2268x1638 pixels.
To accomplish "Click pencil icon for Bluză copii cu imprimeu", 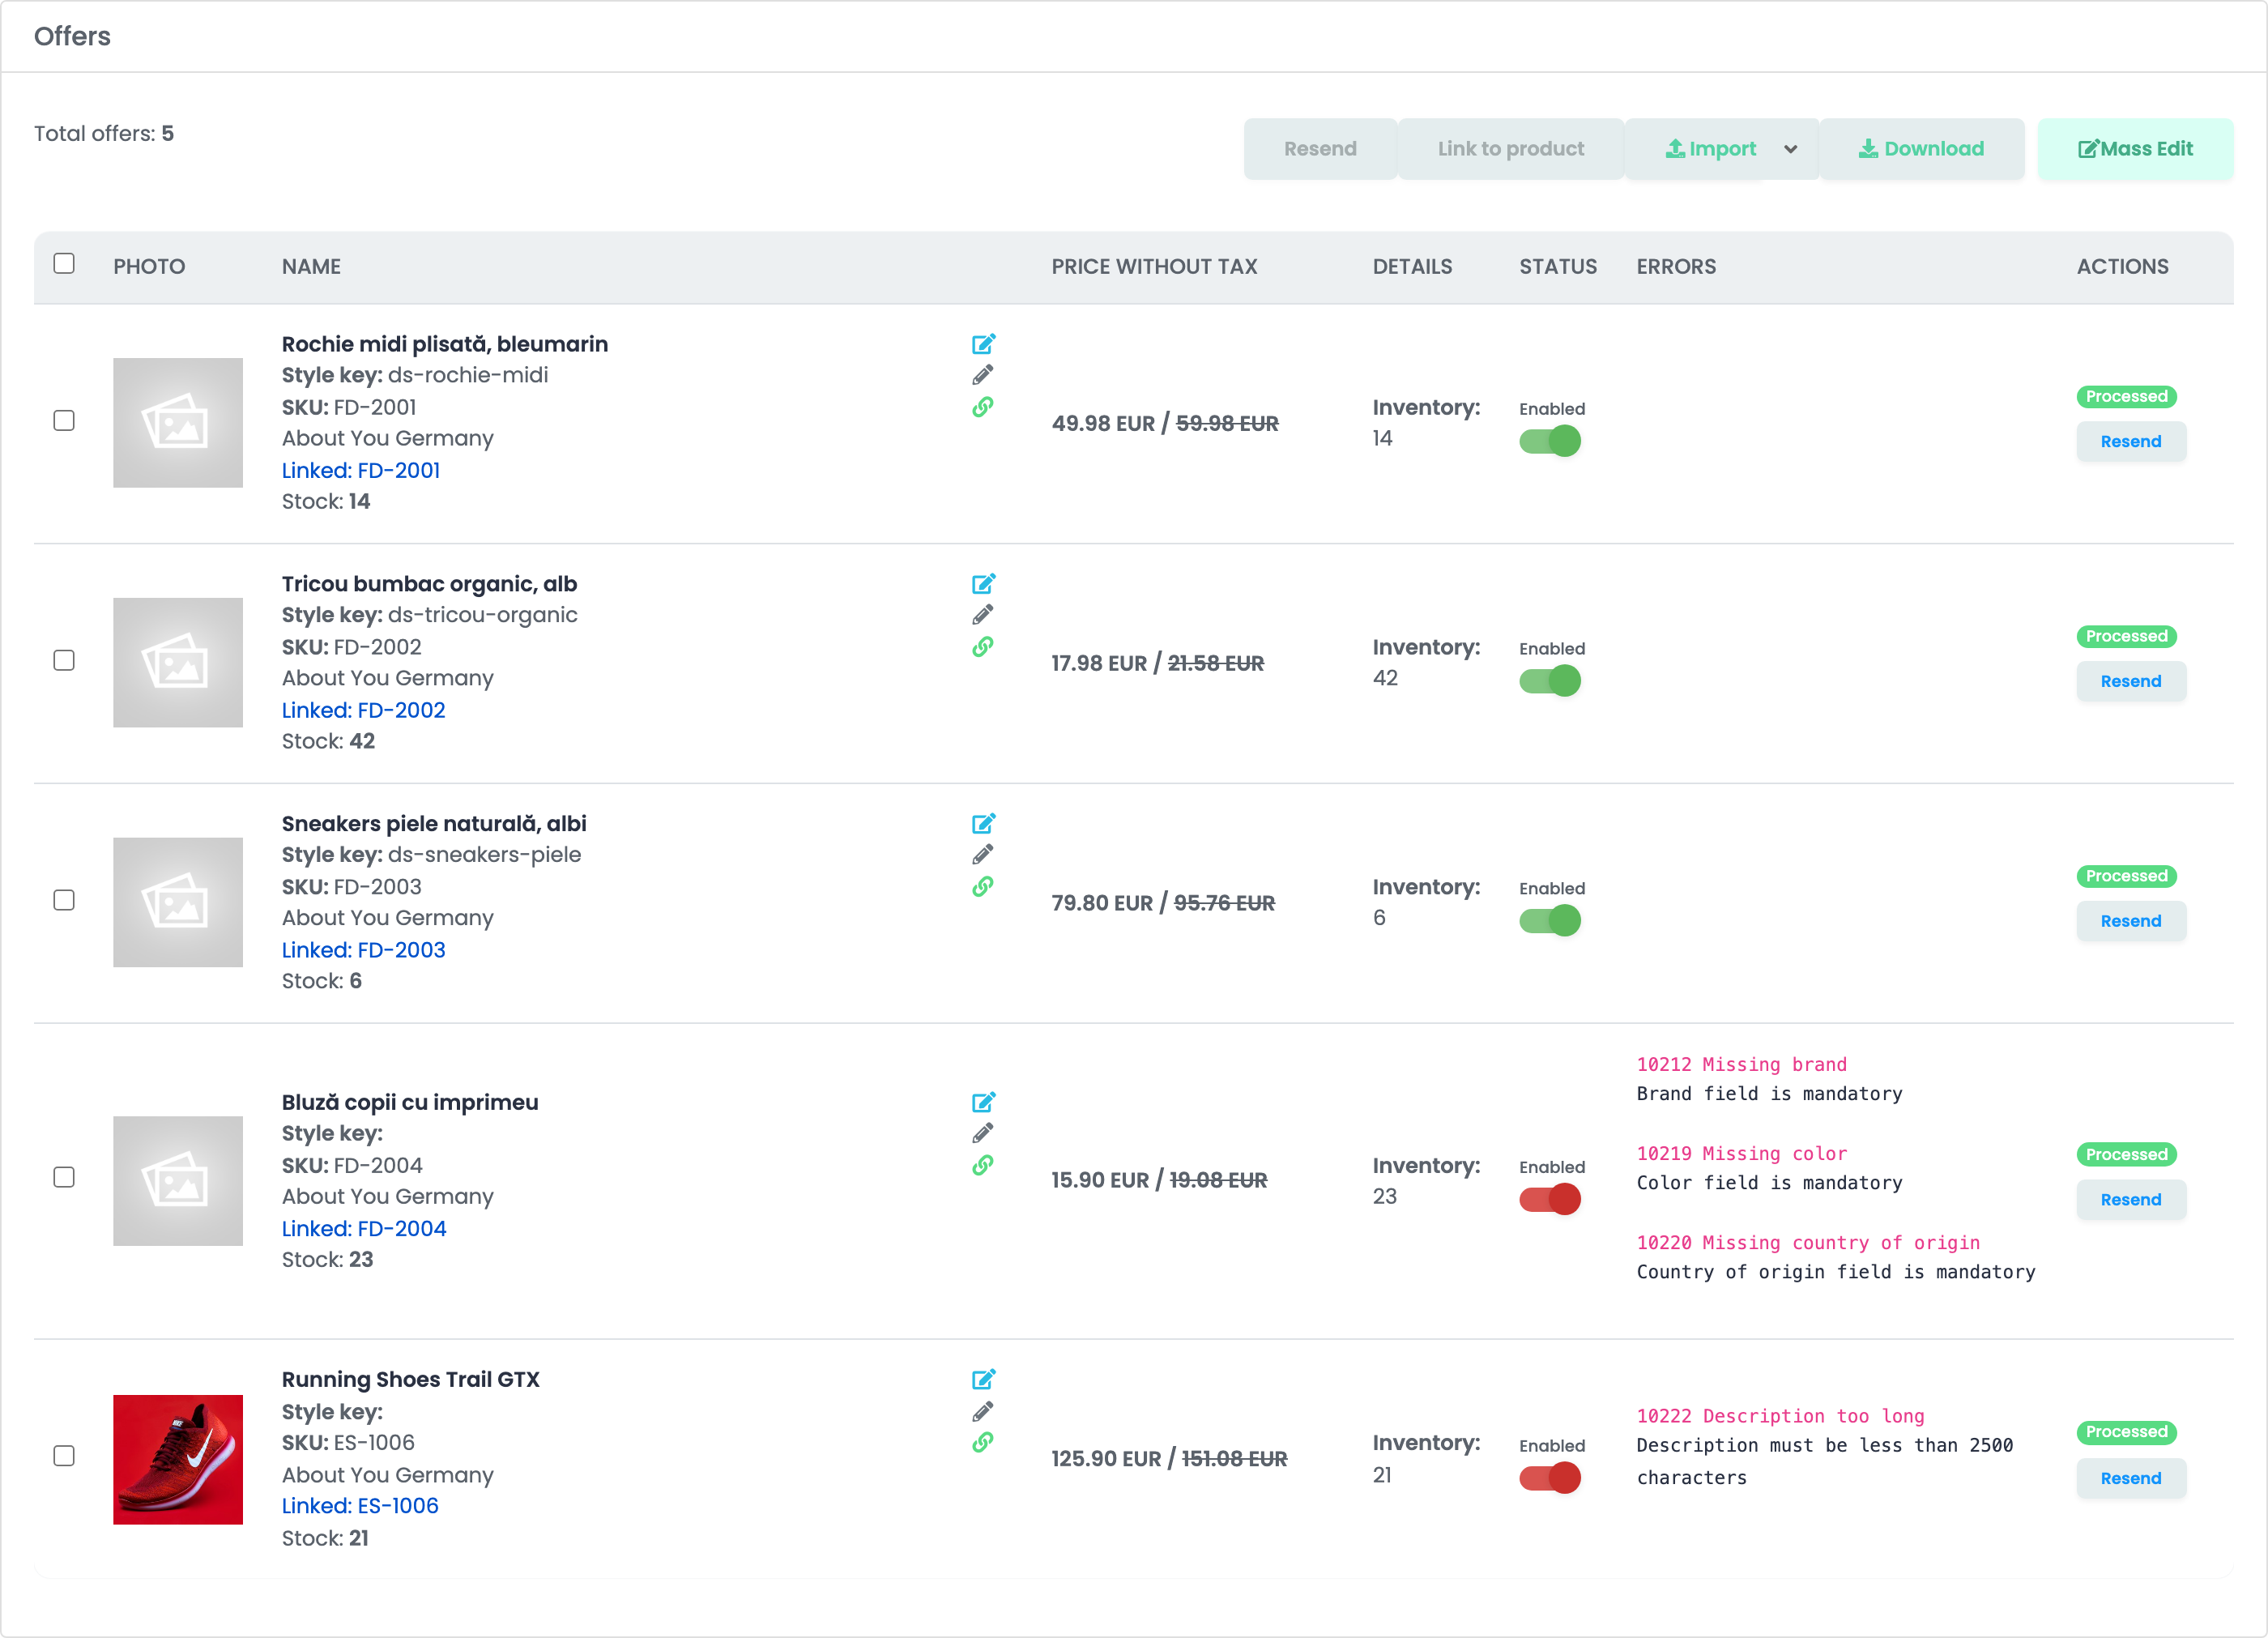I will pos(983,1133).
